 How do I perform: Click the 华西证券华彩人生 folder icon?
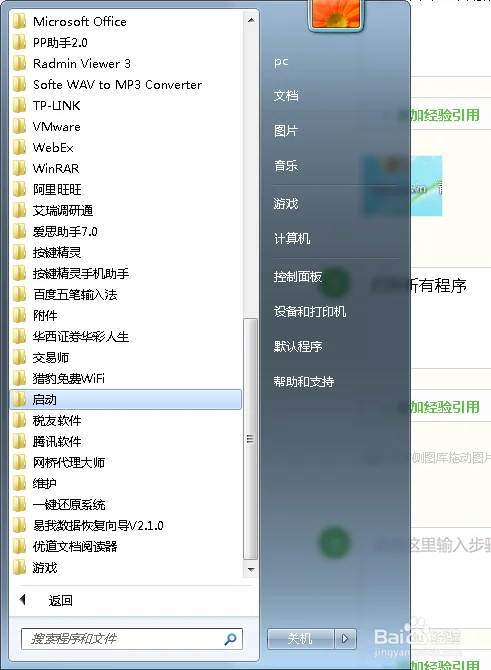(x=19, y=336)
